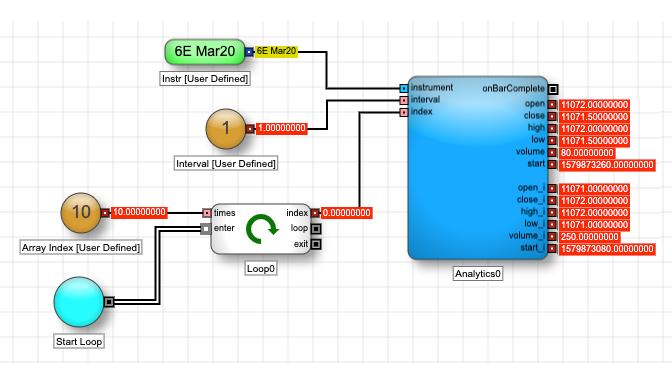Click the blue instrument input port on Analytics0
This screenshot has height=381, width=672.
(404, 88)
